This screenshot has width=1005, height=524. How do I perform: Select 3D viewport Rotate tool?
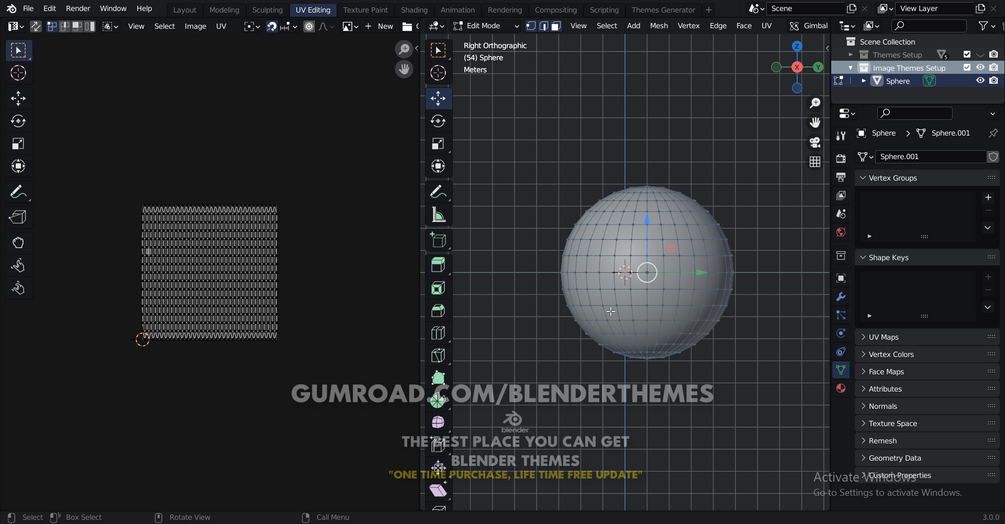tap(438, 121)
